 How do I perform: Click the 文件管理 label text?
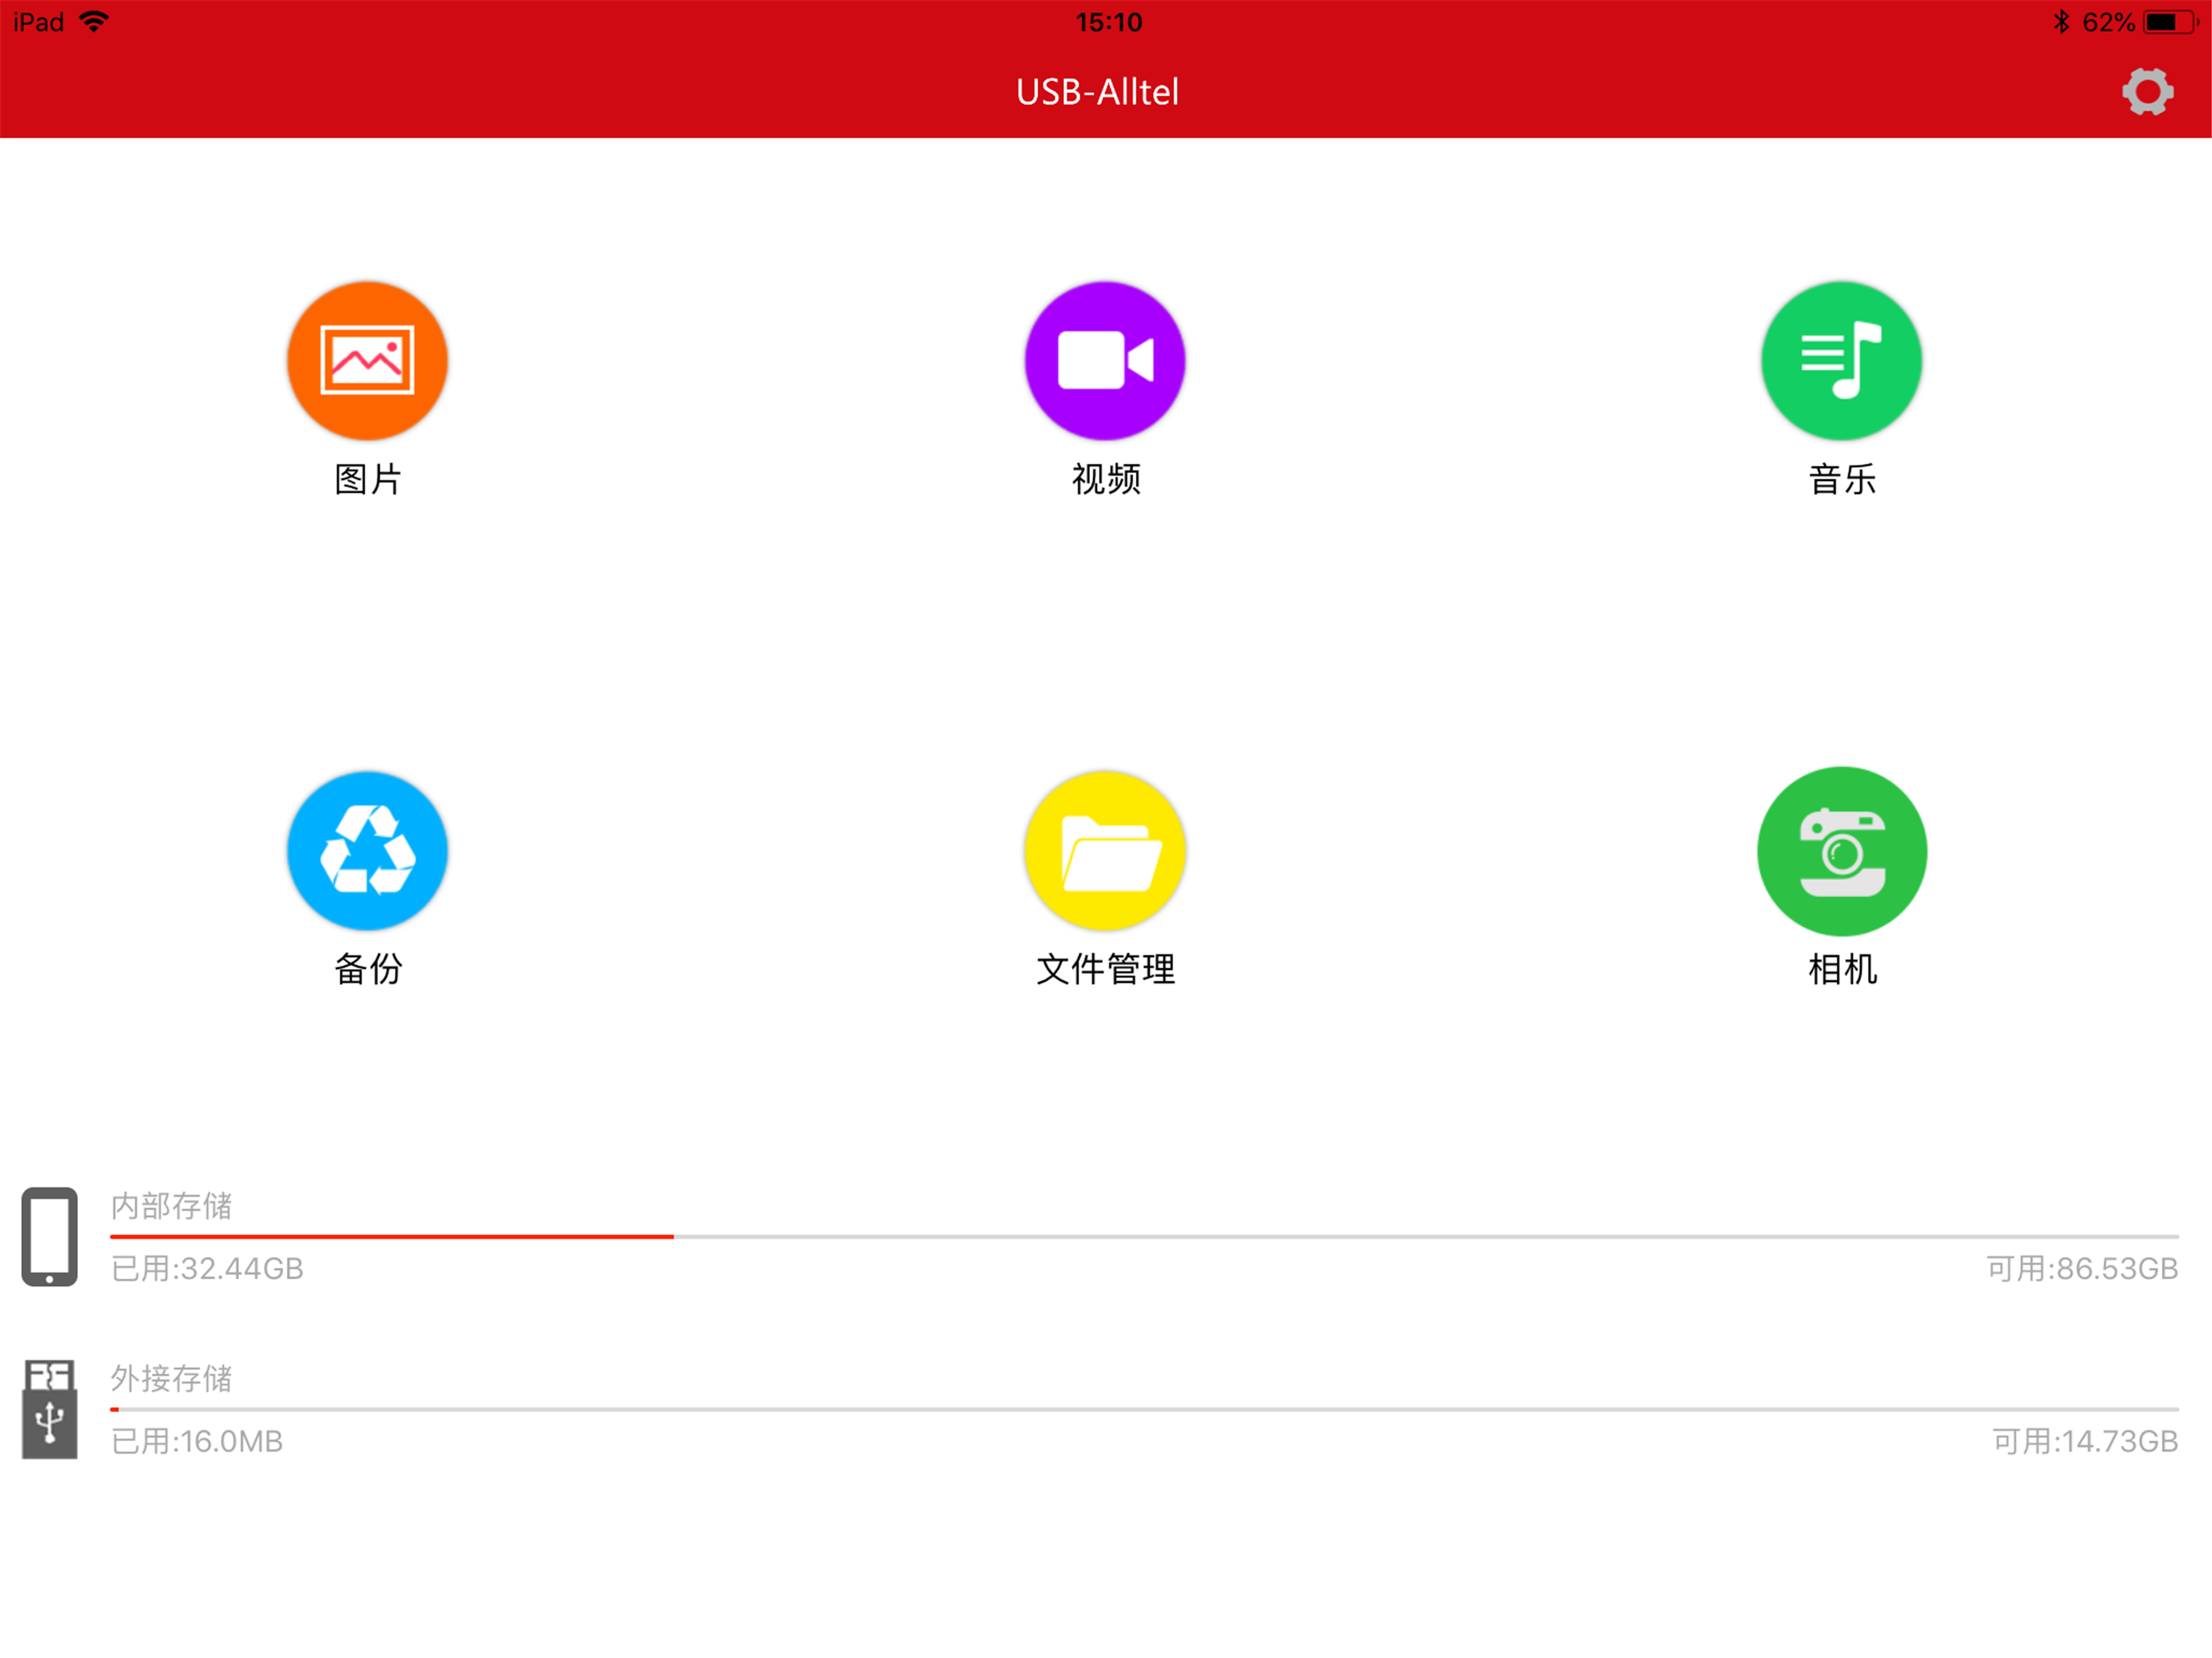pos(1106,969)
